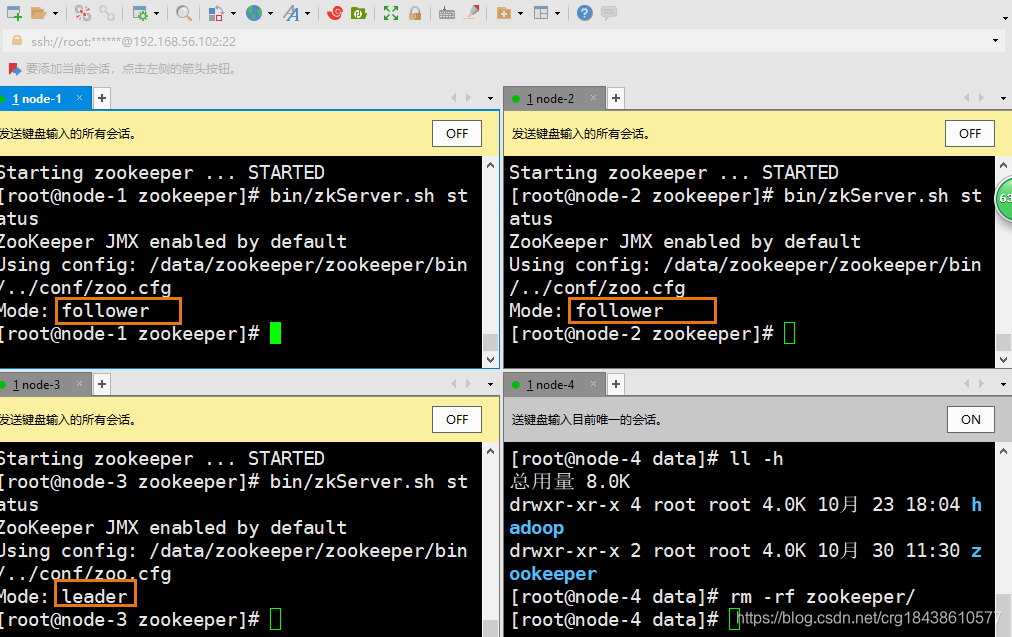Click the Disconnect session icon
This screenshot has width=1012, height=637.
(x=83, y=13)
